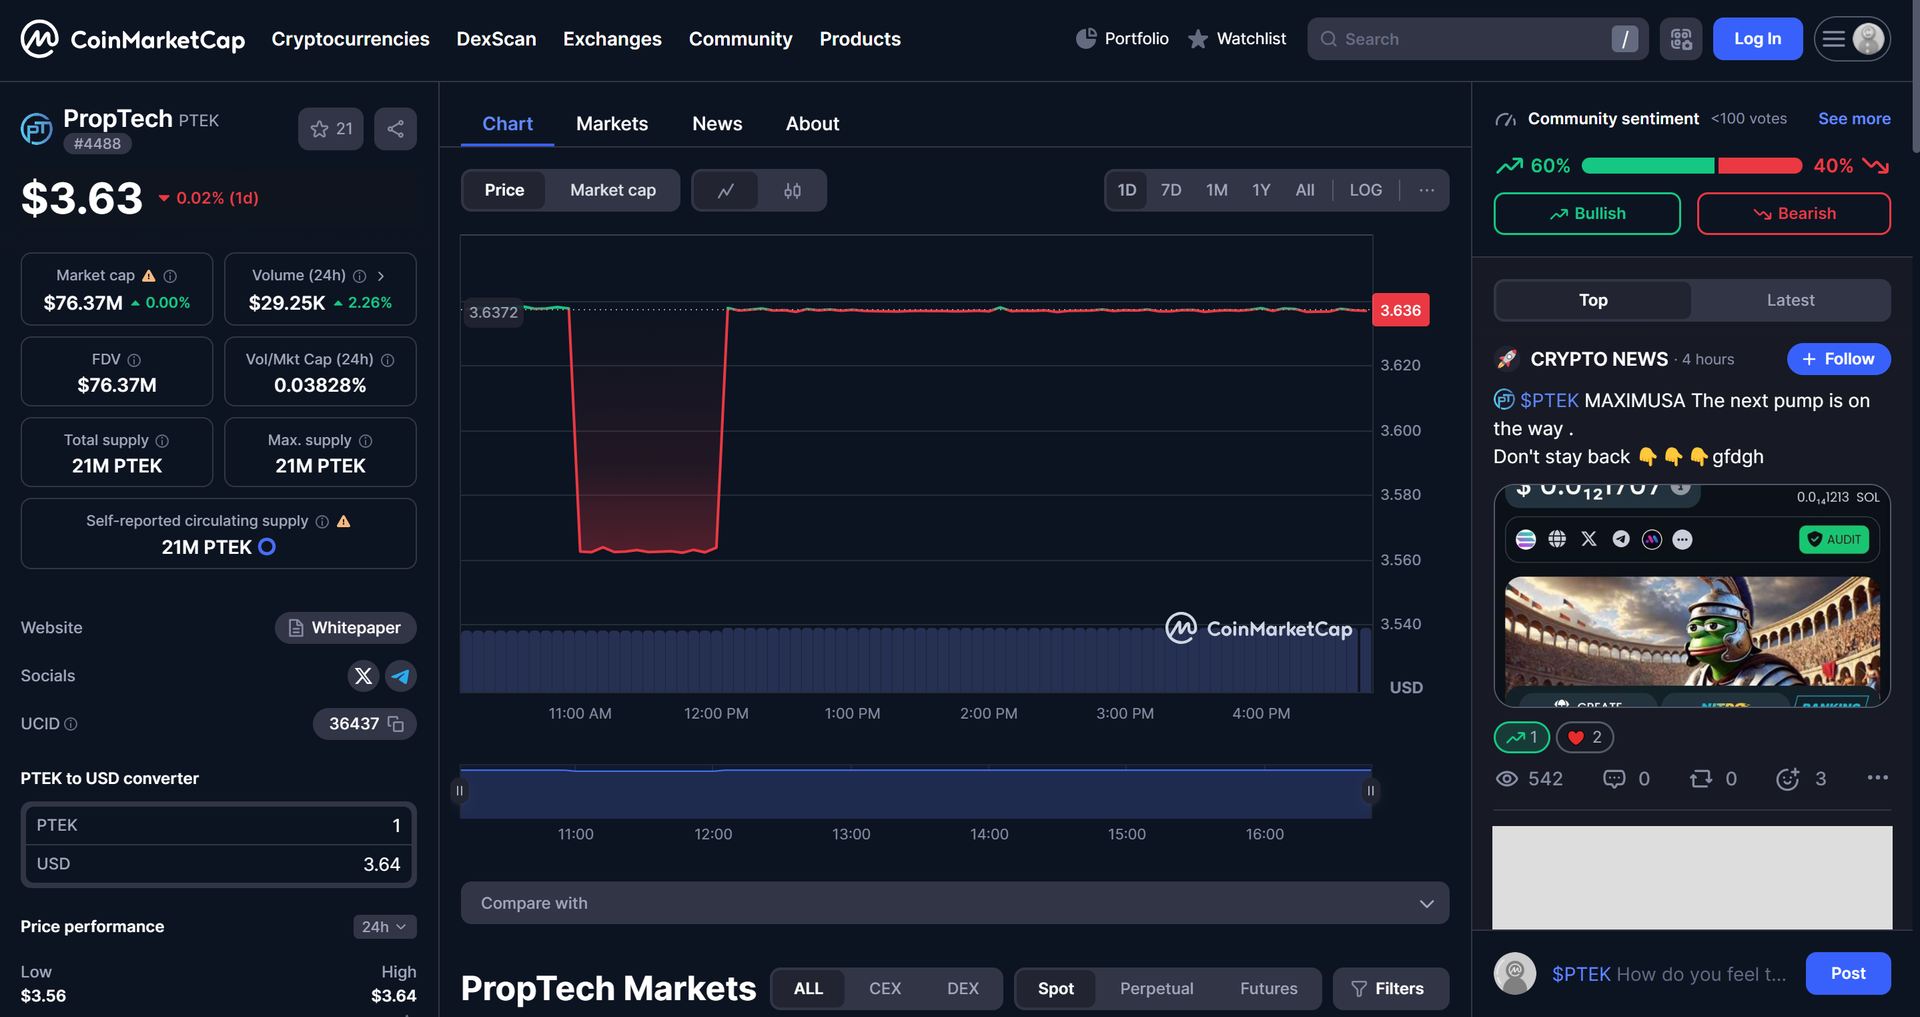Screen dimensions: 1920x1017
Task: Click the left chart range slider handle
Action: (459, 791)
